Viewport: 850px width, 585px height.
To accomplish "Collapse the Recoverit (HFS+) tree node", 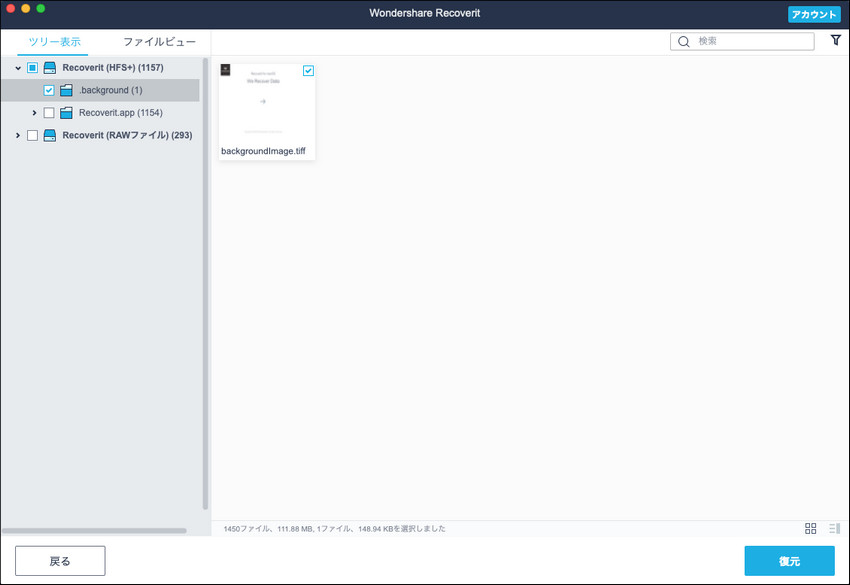I will [18, 68].
